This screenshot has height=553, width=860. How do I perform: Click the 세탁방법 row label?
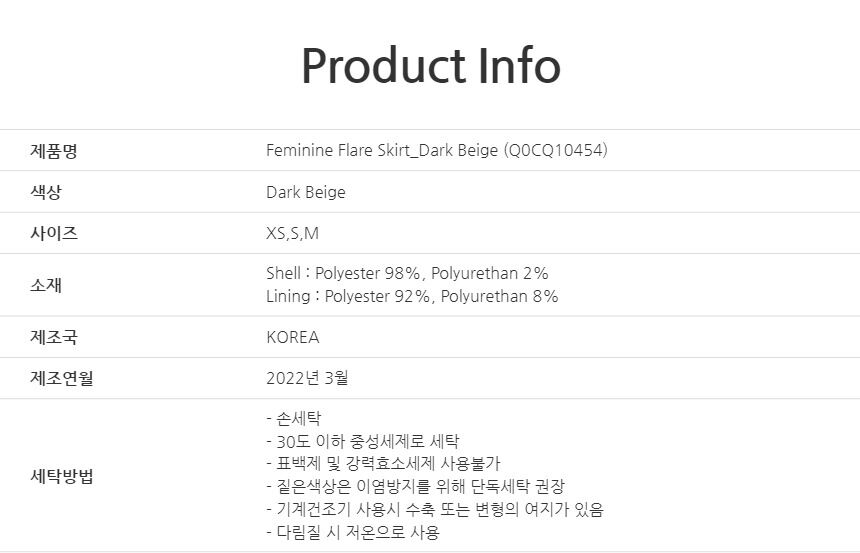(x=62, y=476)
